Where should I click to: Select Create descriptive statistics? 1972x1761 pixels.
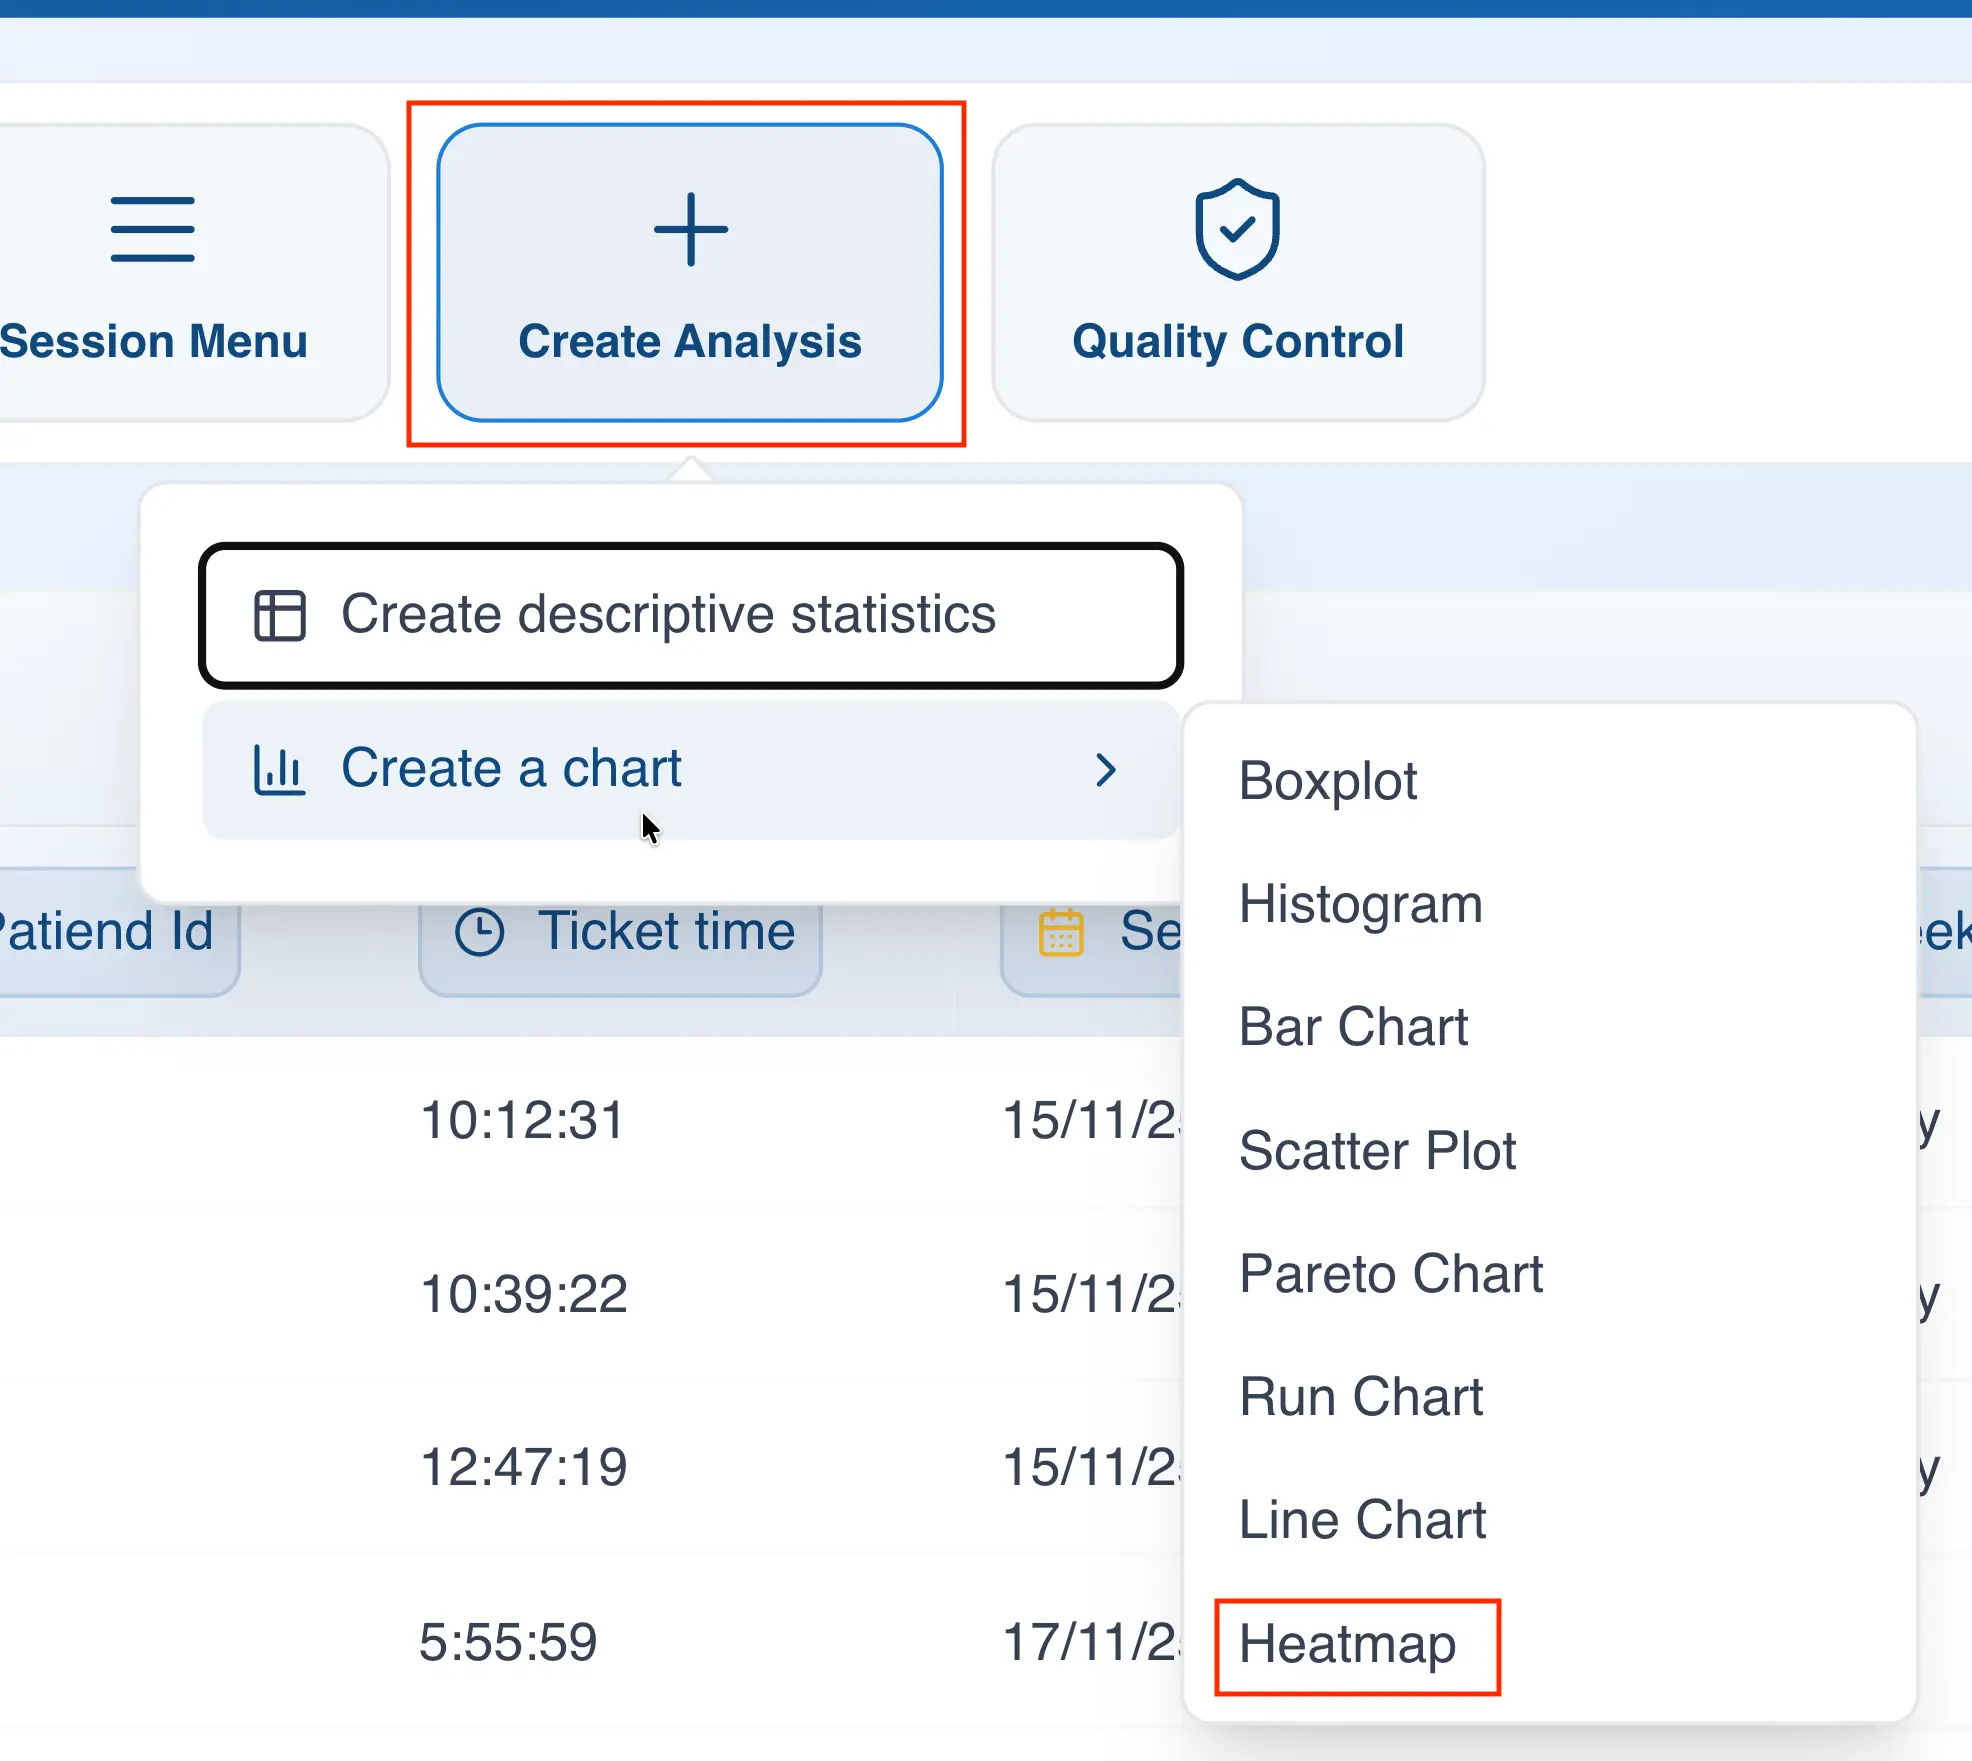pyautogui.click(x=668, y=615)
